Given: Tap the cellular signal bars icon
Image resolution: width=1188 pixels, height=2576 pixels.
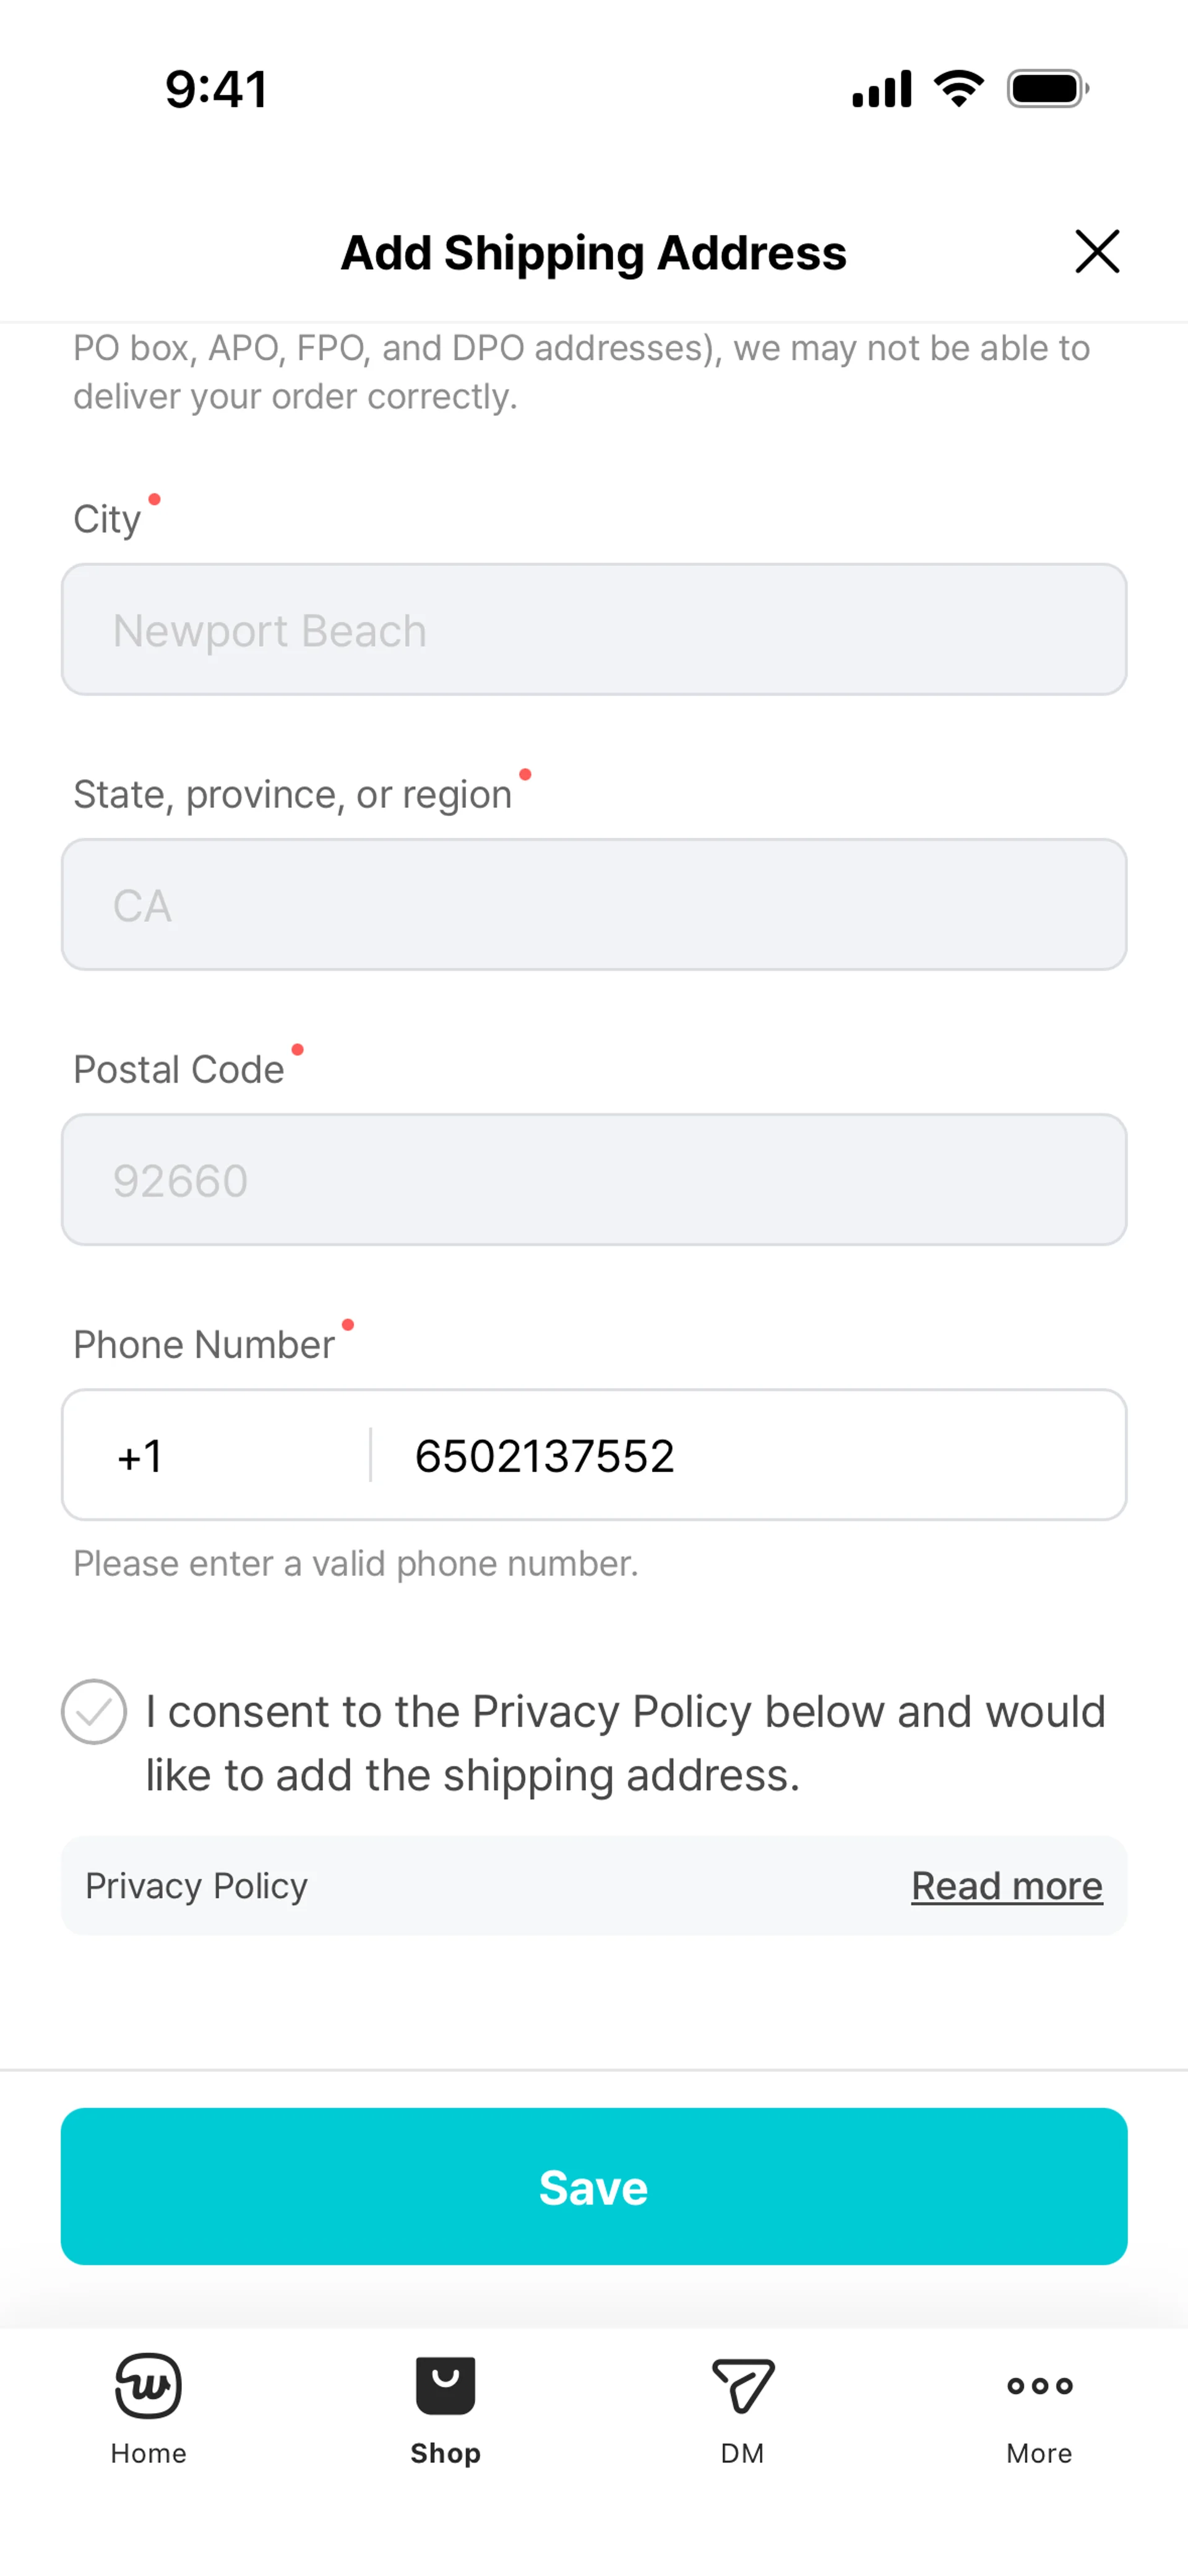Looking at the screenshot, I should point(881,89).
